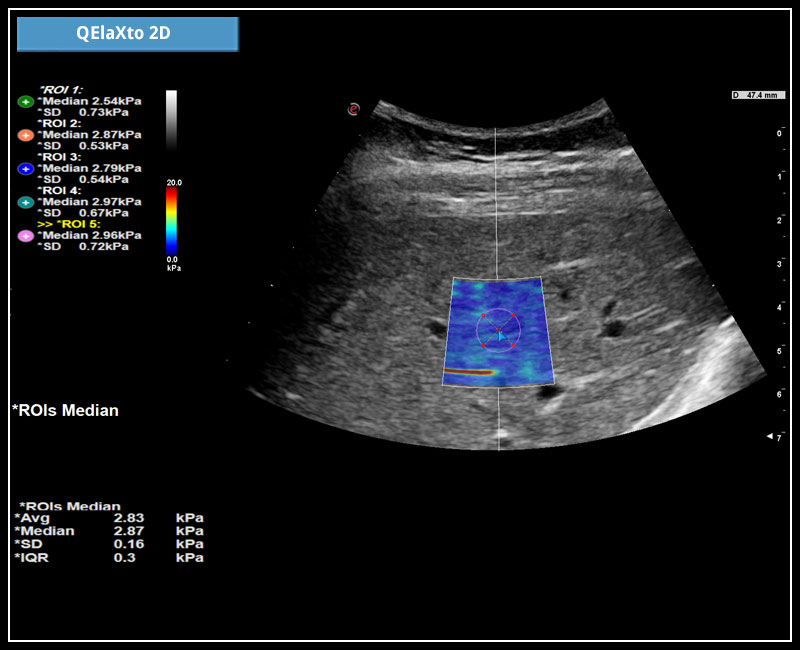Click the D 47.4 mm depth readout
This screenshot has height=650, width=800.
click(x=759, y=95)
